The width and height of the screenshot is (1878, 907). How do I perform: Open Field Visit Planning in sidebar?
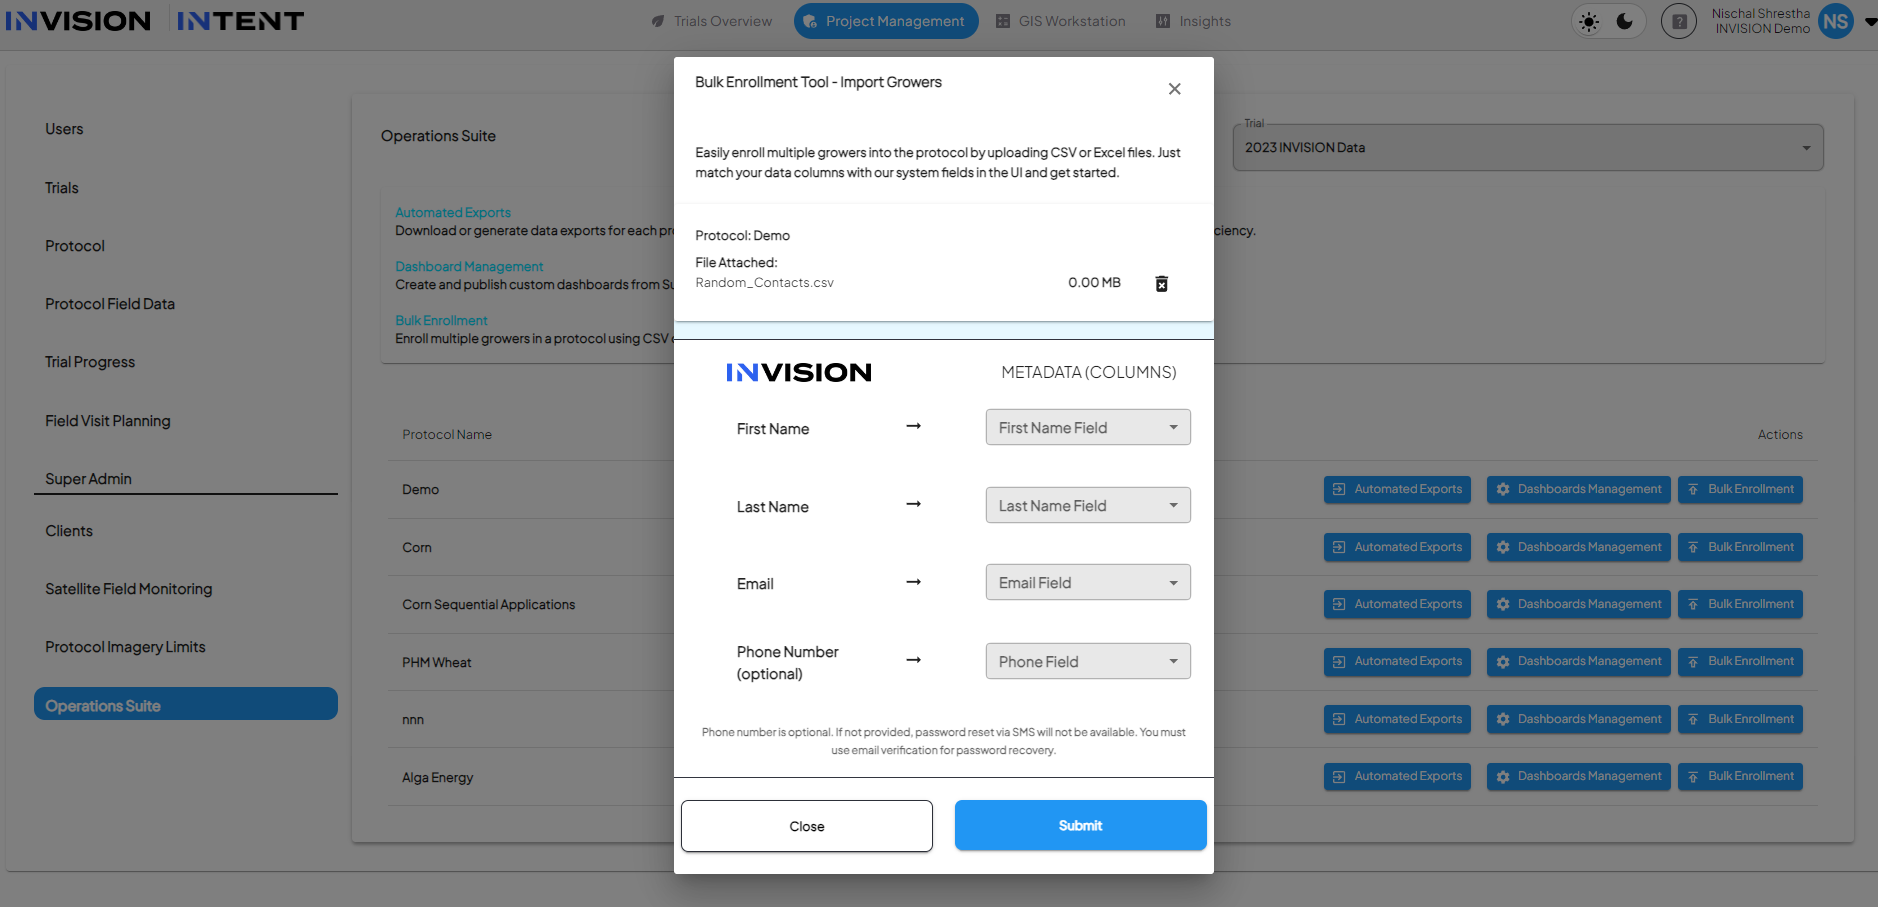pyautogui.click(x=108, y=421)
